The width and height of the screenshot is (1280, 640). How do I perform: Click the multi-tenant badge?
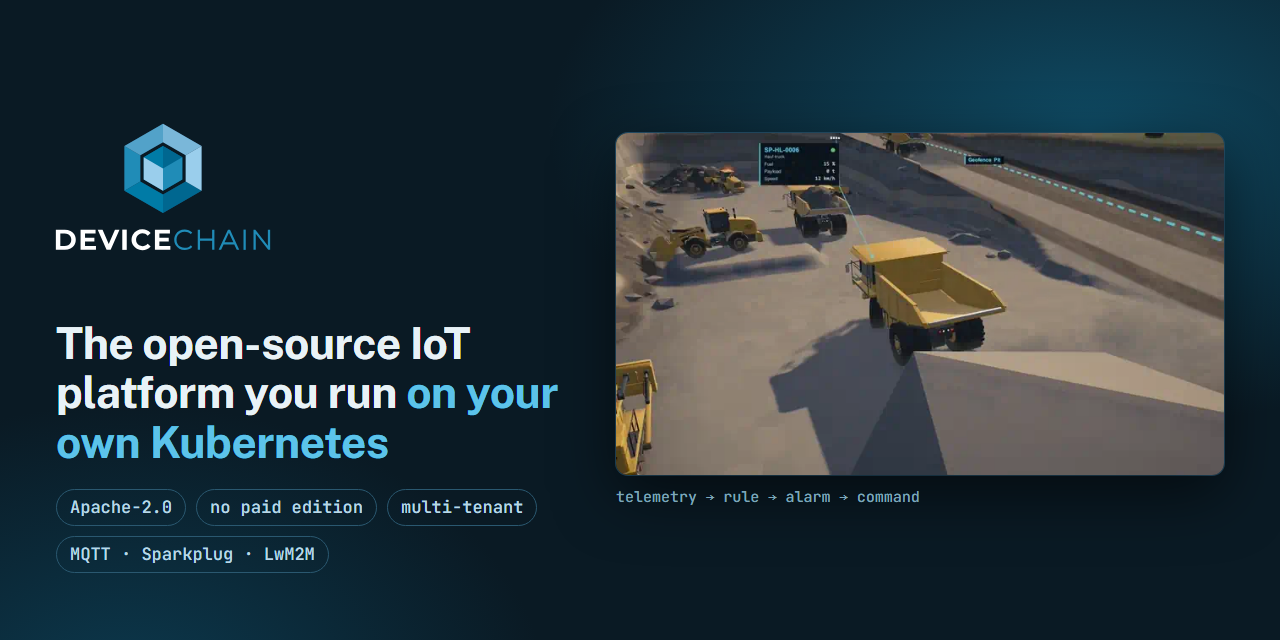(462, 507)
